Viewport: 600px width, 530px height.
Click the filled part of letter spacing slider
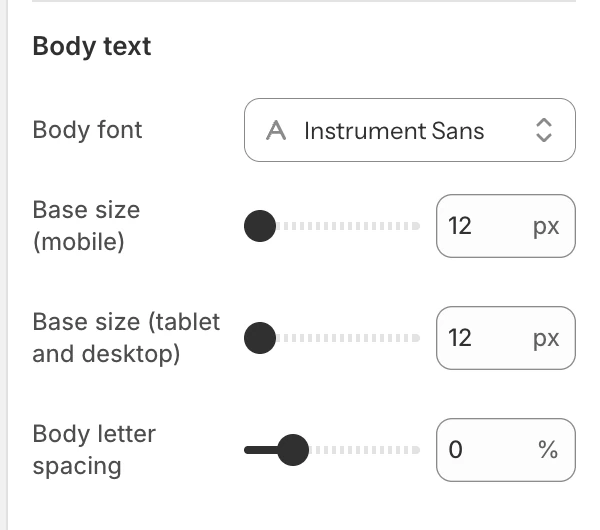pos(261,450)
